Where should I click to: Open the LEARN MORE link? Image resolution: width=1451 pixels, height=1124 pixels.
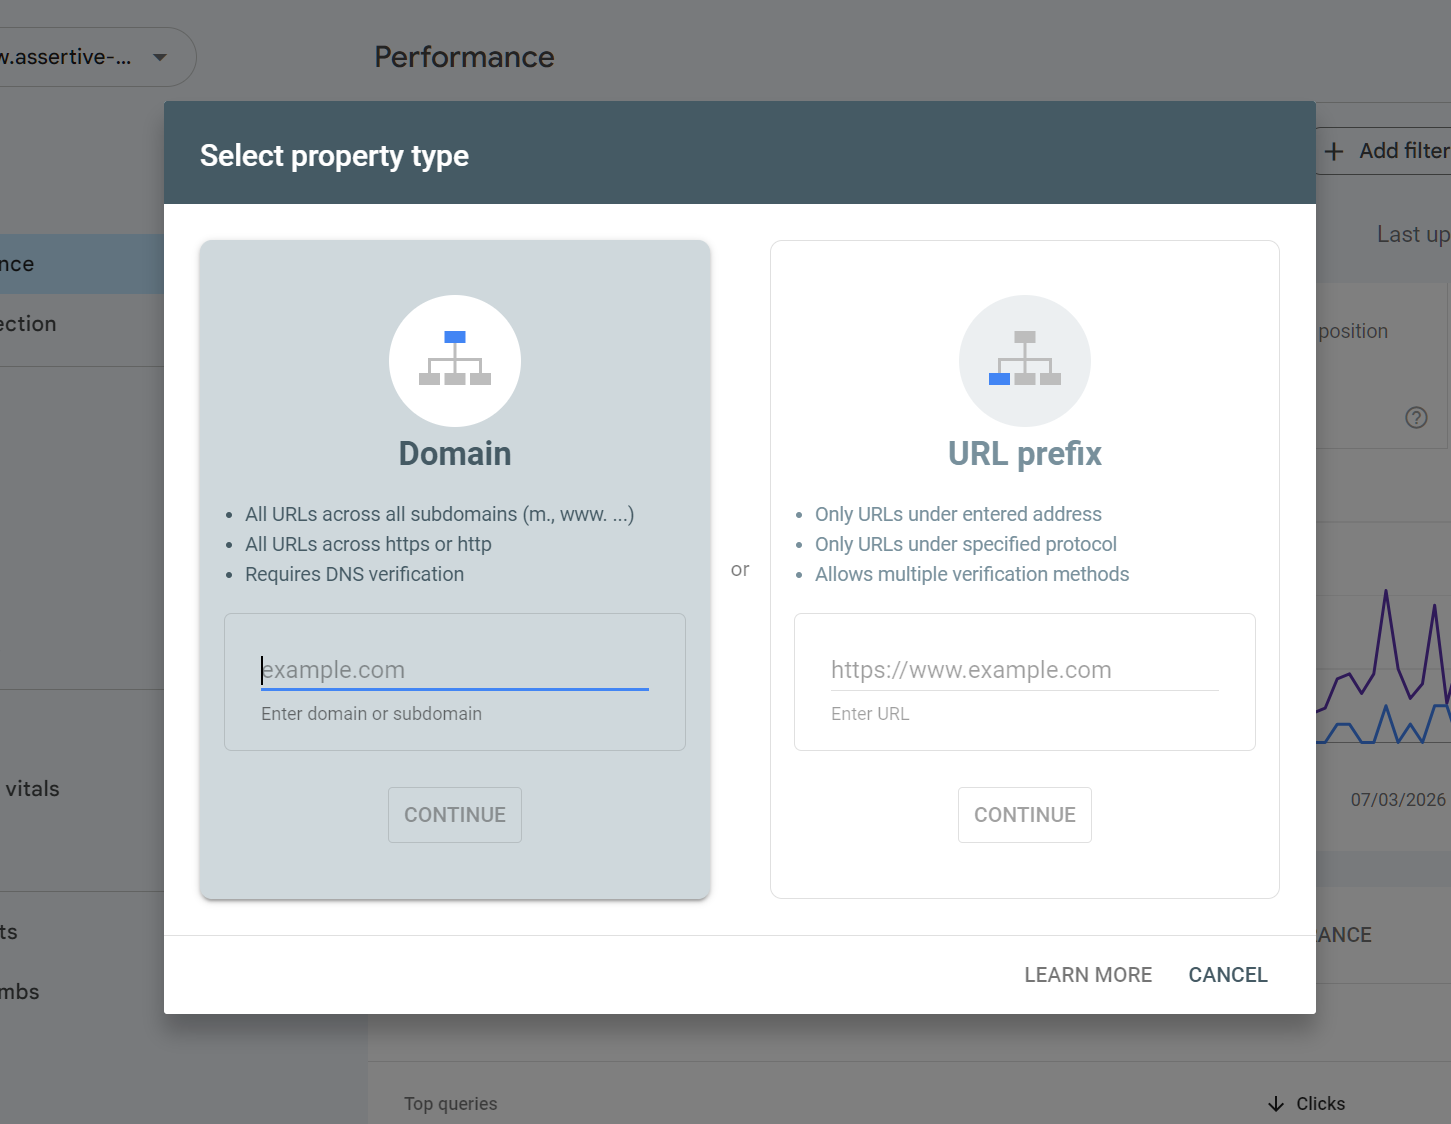tap(1088, 975)
